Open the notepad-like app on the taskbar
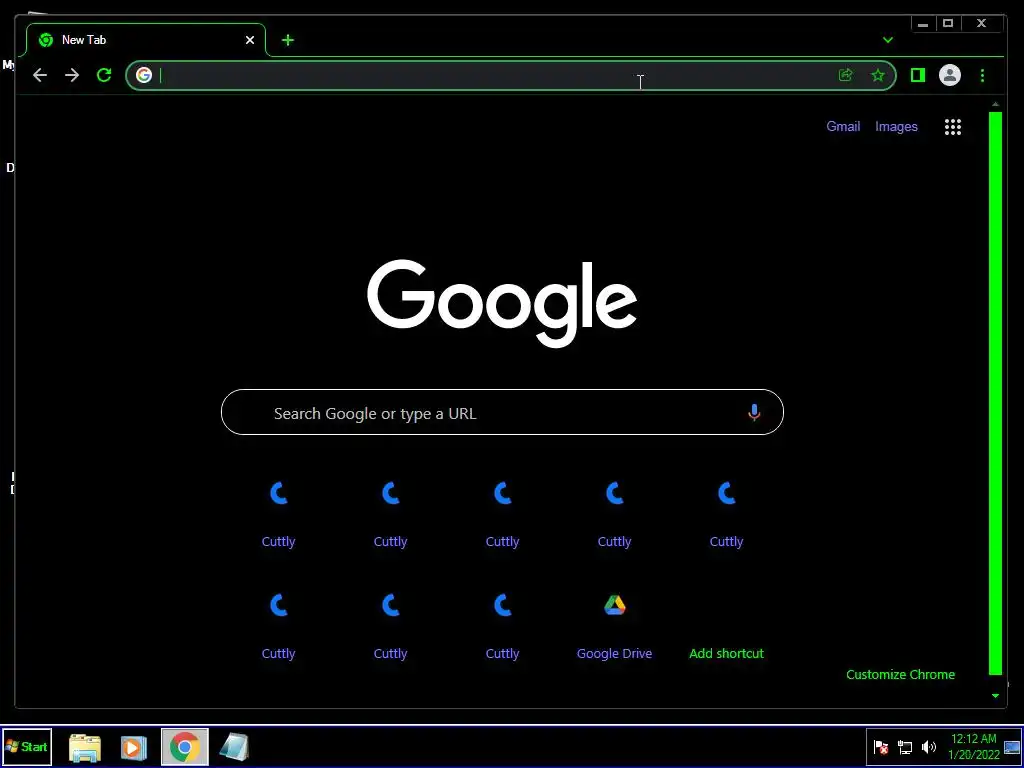 [x=233, y=748]
